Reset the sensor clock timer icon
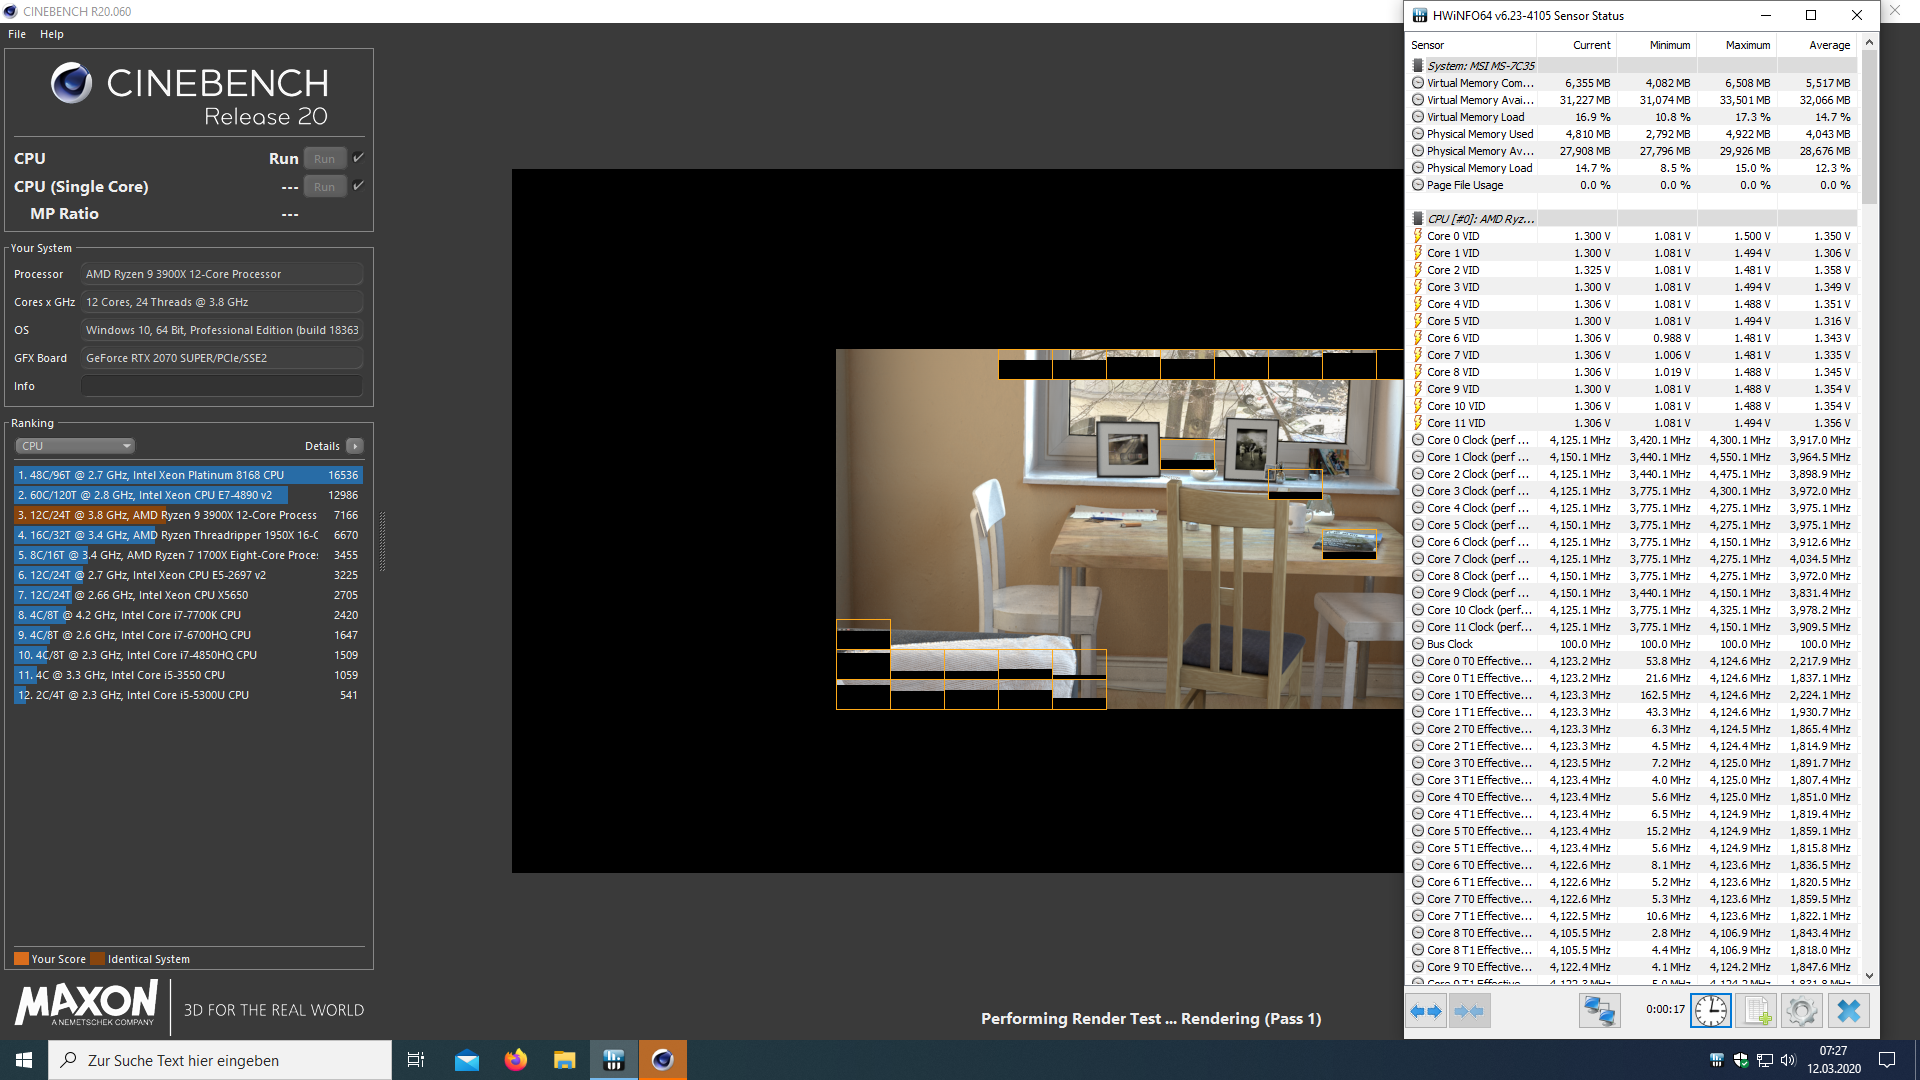 coord(1711,1011)
